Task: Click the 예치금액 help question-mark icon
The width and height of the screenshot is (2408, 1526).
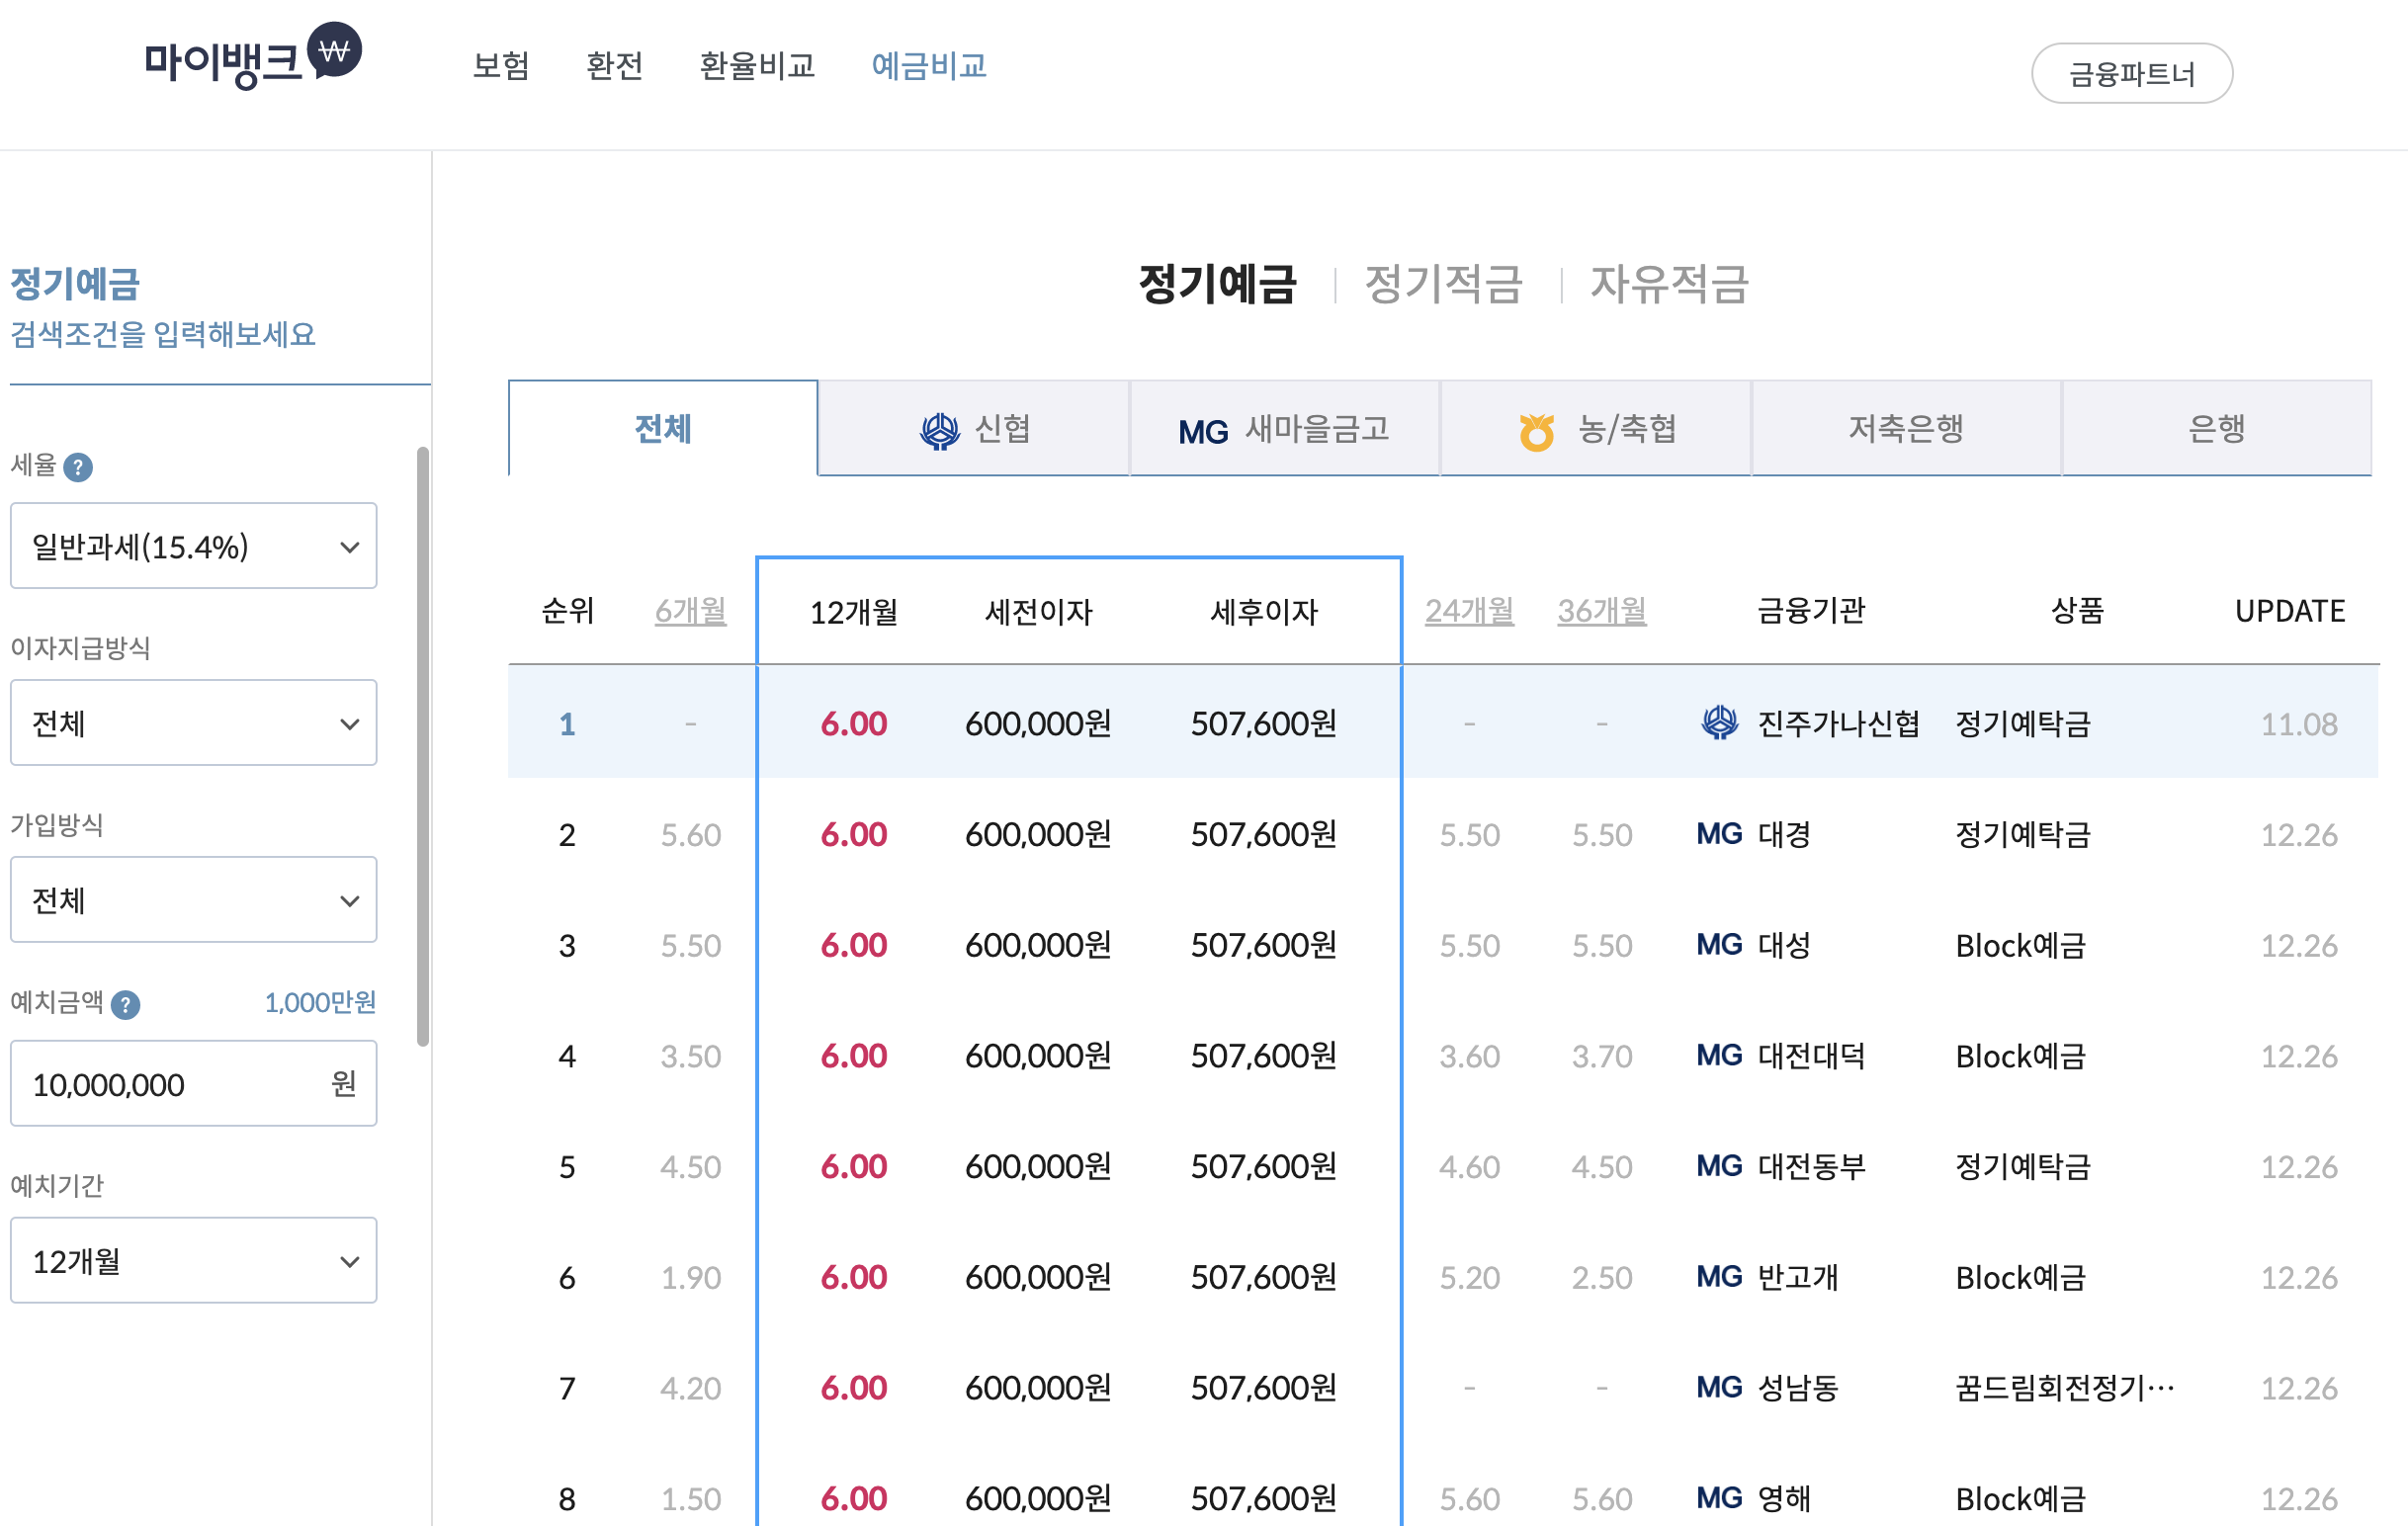Action: [125, 1004]
